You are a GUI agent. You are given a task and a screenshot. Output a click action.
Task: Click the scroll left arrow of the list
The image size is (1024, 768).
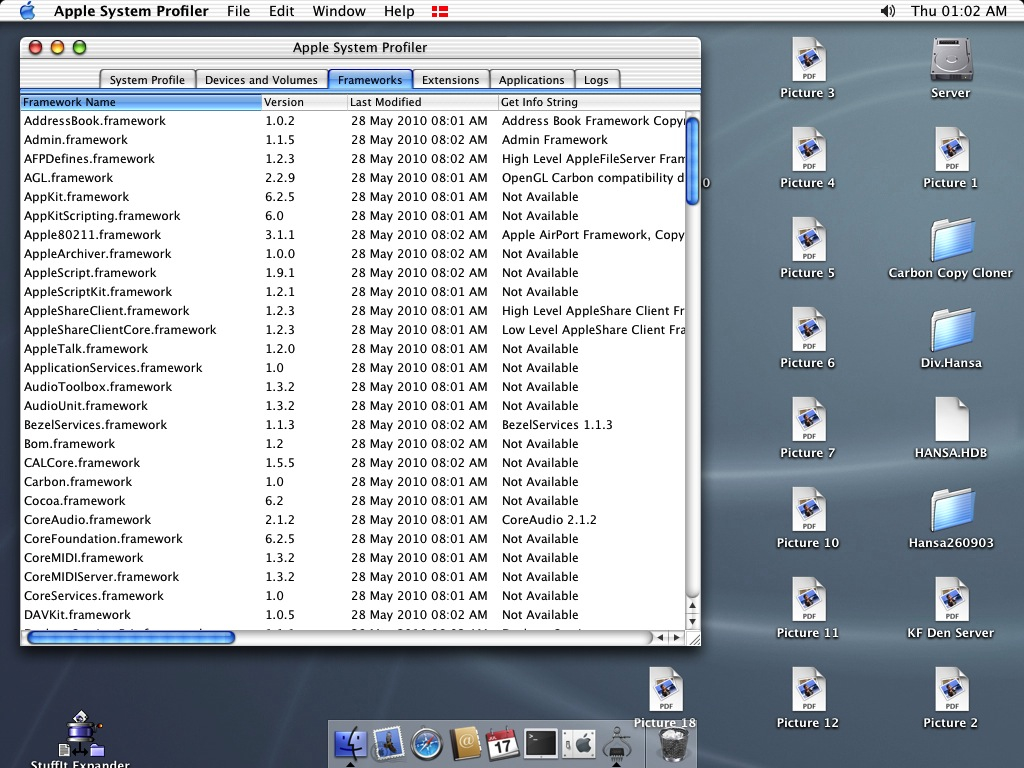pos(661,637)
